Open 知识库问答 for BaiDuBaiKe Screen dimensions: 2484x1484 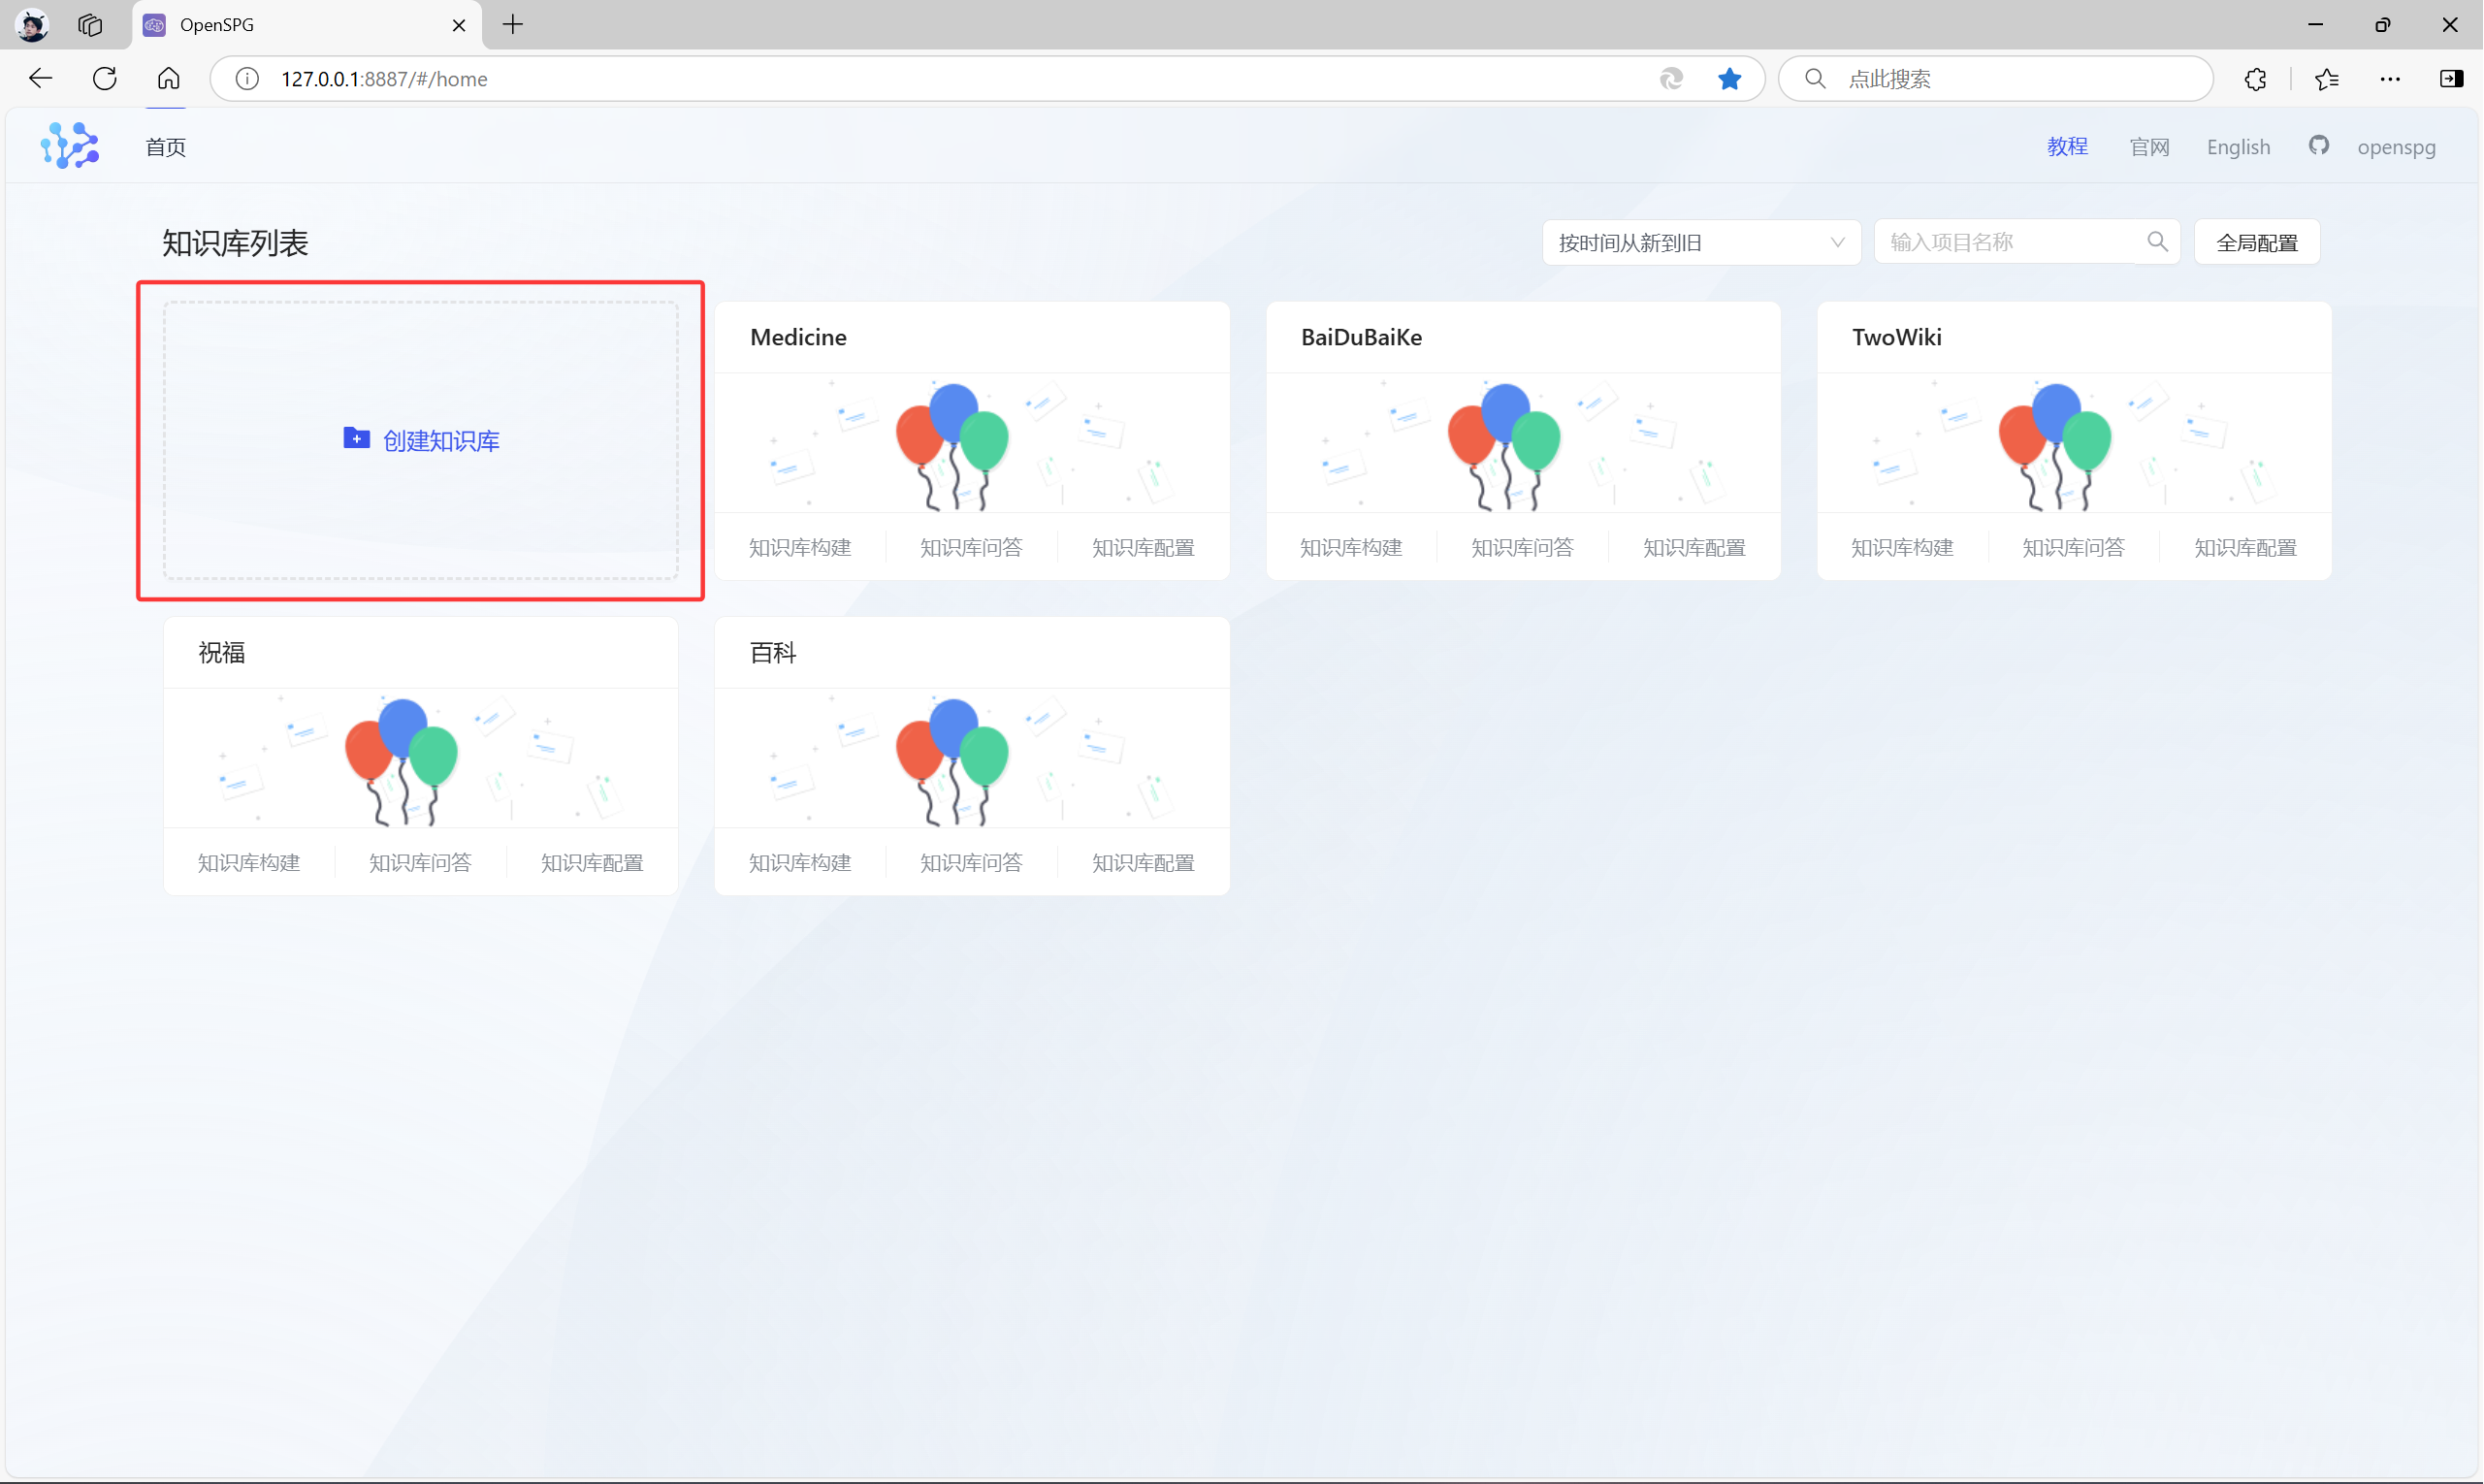click(1522, 548)
